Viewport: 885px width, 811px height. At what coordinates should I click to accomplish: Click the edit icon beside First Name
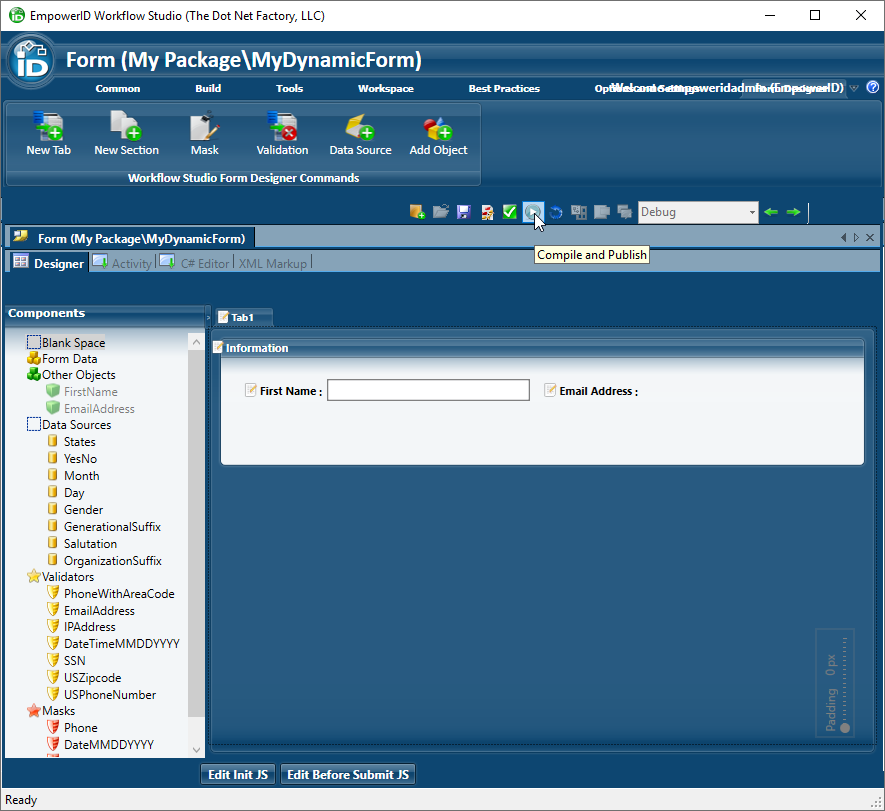coord(251,390)
